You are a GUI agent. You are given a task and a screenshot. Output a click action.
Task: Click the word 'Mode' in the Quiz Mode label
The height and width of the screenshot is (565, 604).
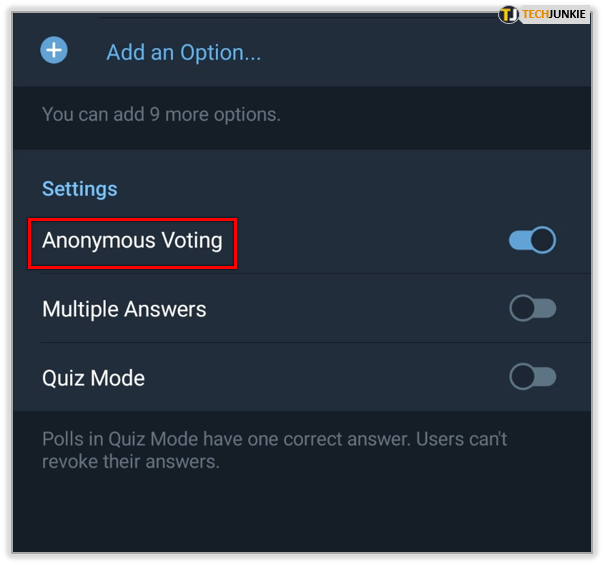119,378
